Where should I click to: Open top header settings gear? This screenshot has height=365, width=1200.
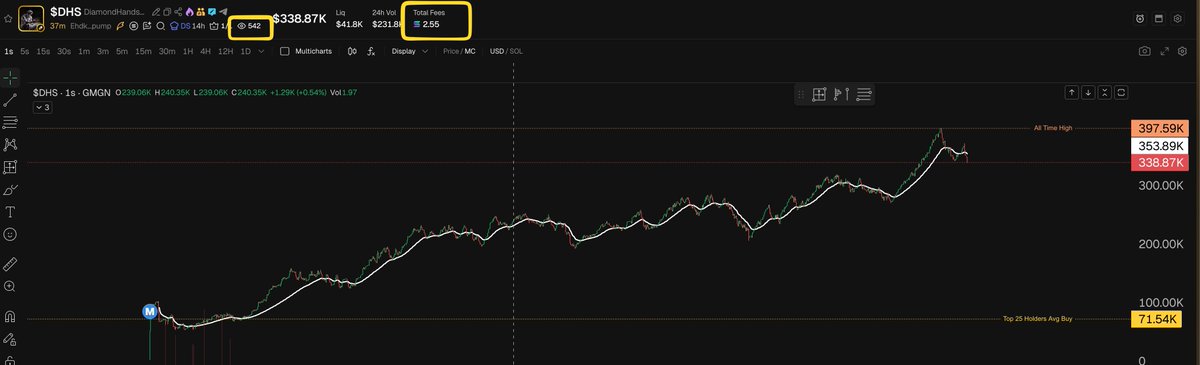[1178, 18]
